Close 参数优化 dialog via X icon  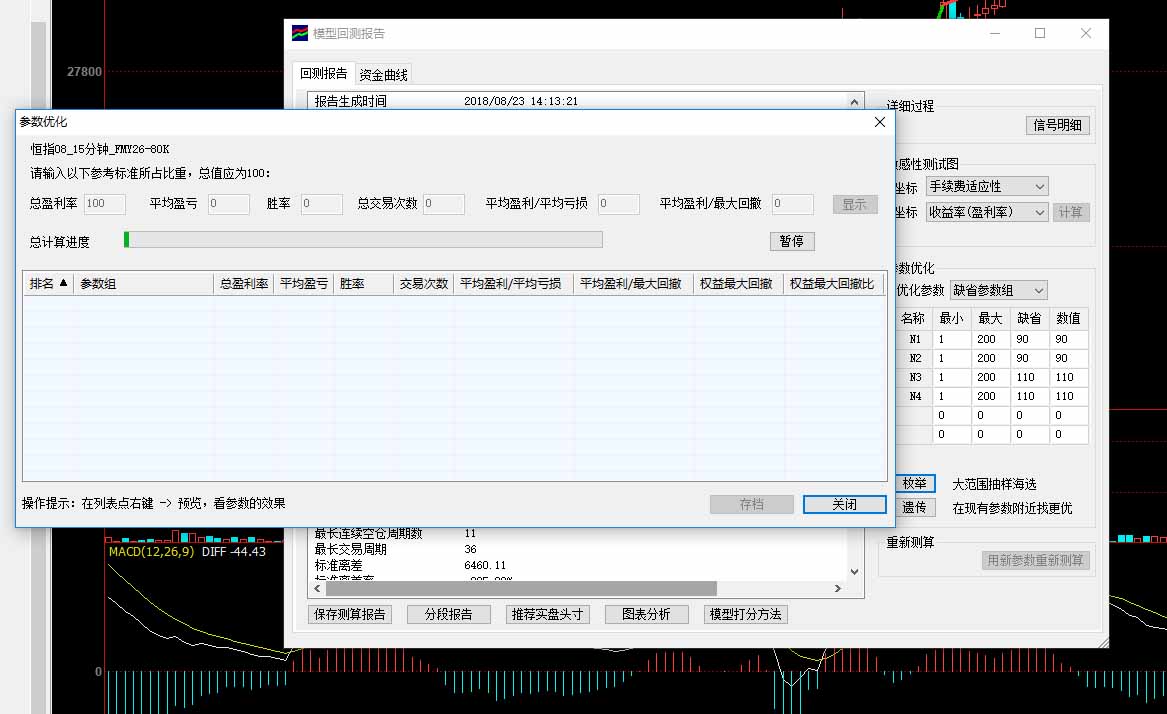[880, 122]
